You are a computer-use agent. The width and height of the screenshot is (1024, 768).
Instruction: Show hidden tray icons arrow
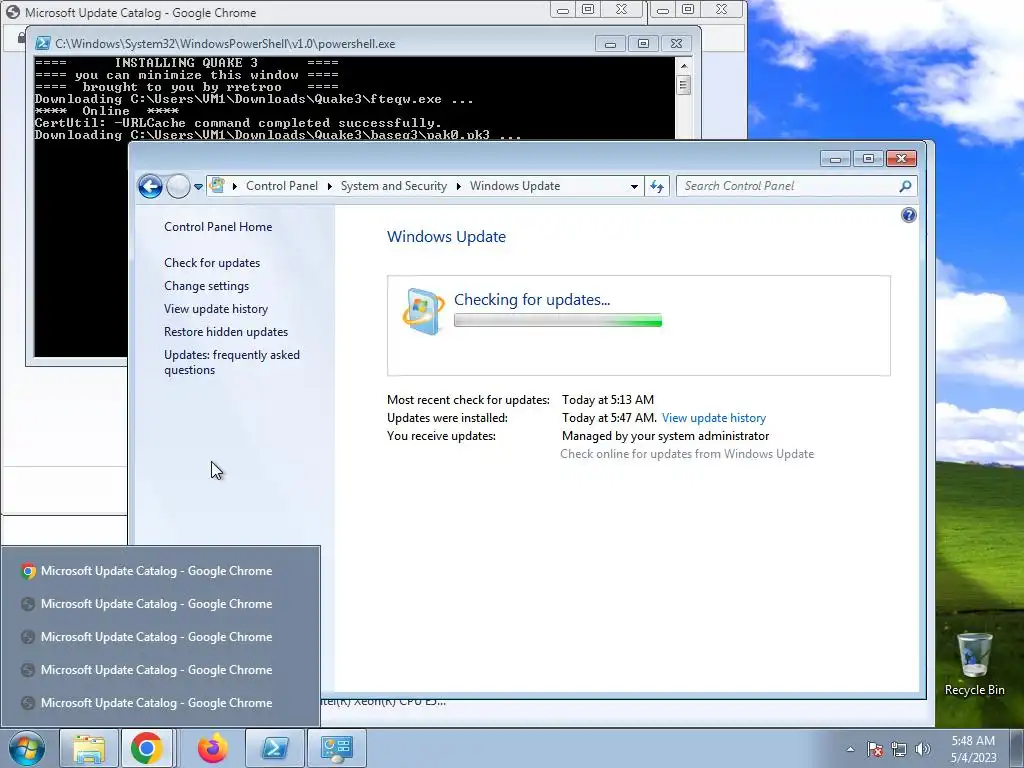tap(850, 750)
